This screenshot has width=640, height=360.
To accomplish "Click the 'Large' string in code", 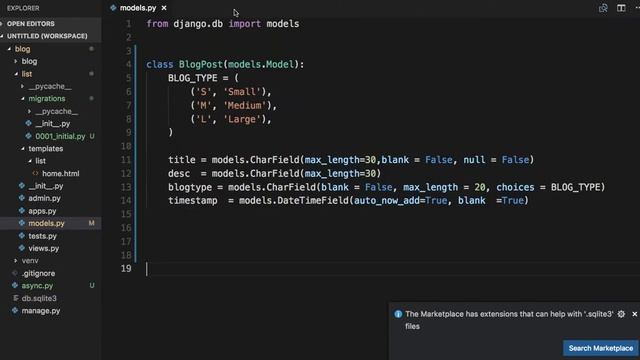I will point(242,119).
